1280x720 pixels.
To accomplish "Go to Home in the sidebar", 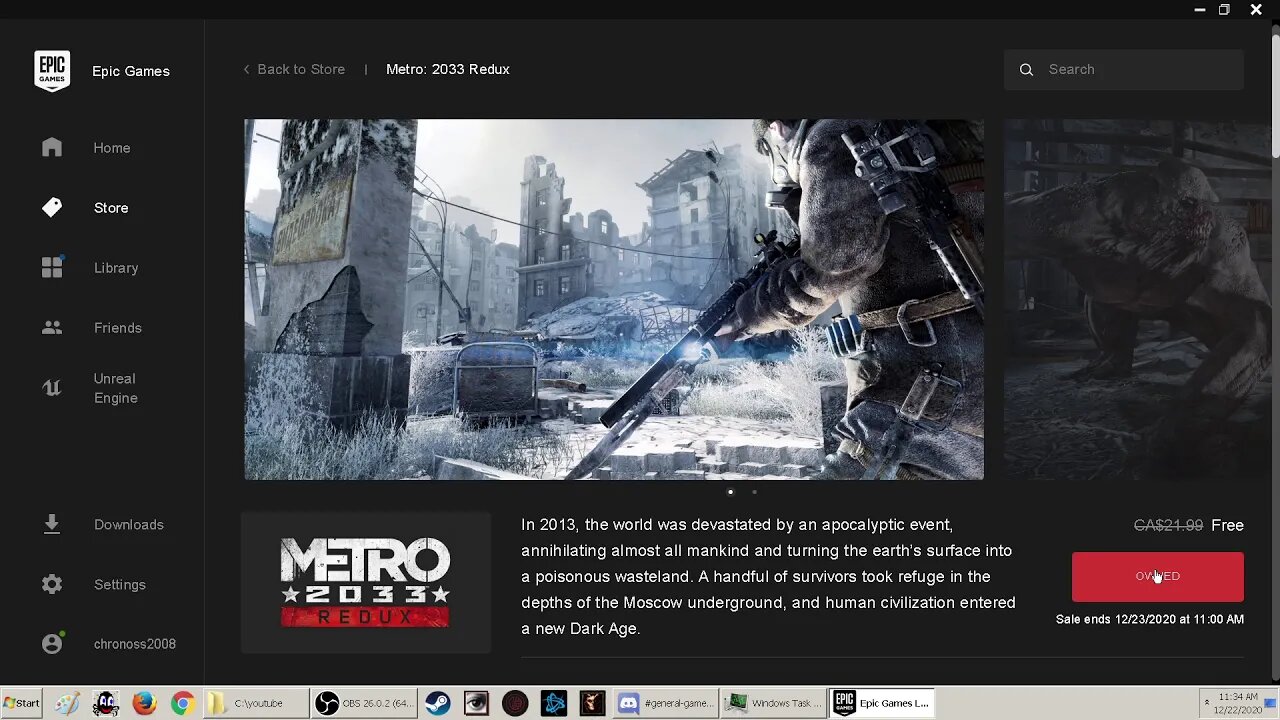I will [x=112, y=148].
